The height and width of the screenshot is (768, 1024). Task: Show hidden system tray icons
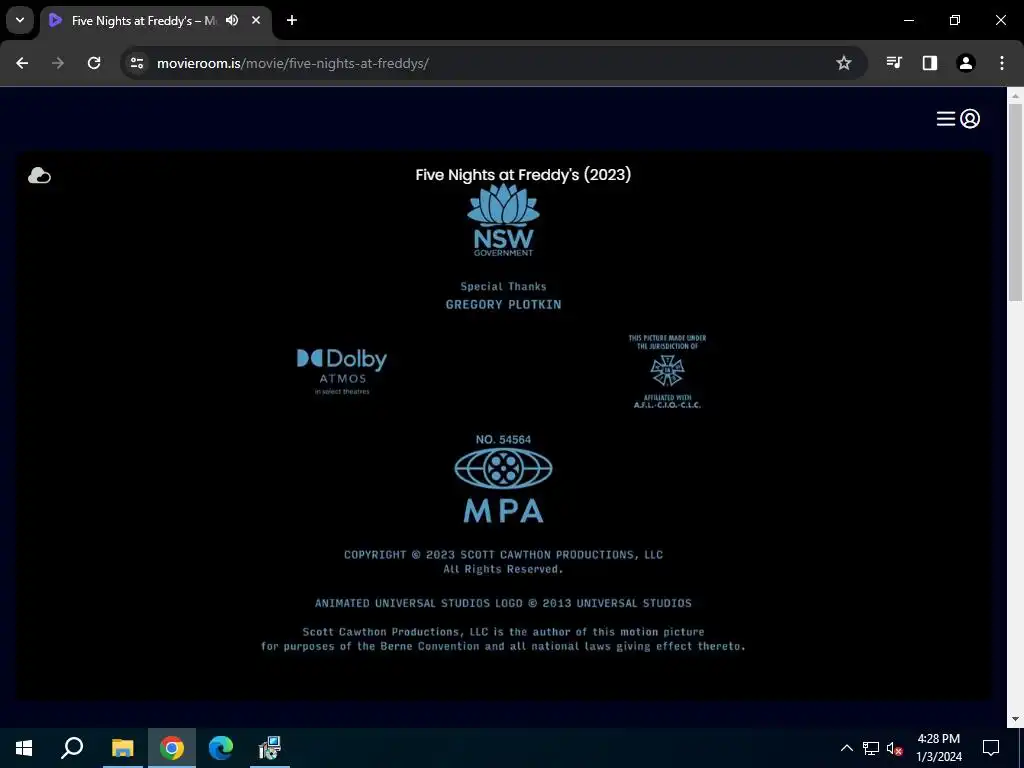pos(846,748)
